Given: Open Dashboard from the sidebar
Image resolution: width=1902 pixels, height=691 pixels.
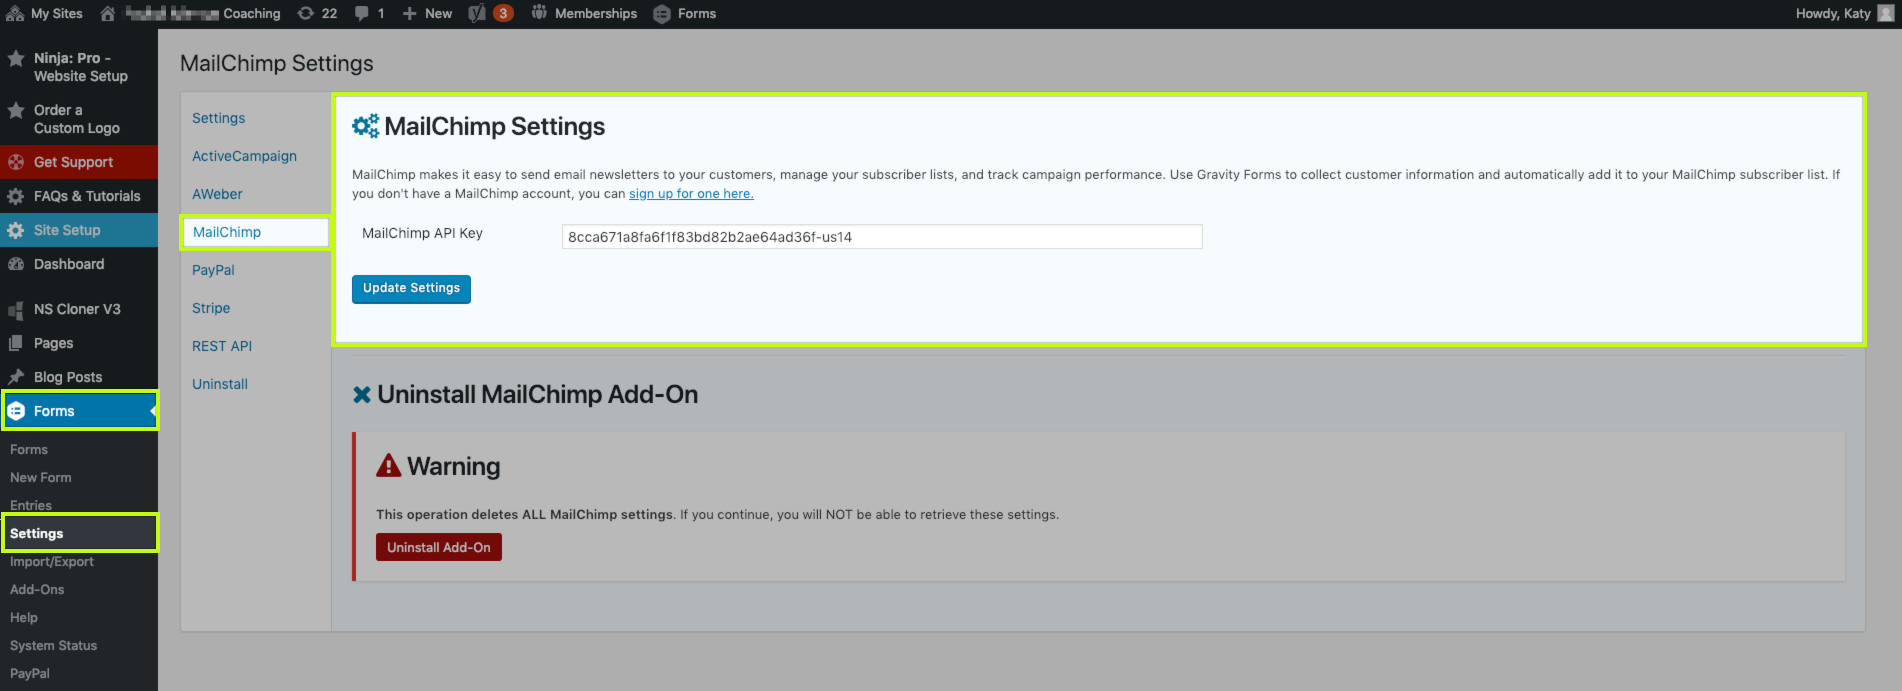Looking at the screenshot, I should (79, 264).
